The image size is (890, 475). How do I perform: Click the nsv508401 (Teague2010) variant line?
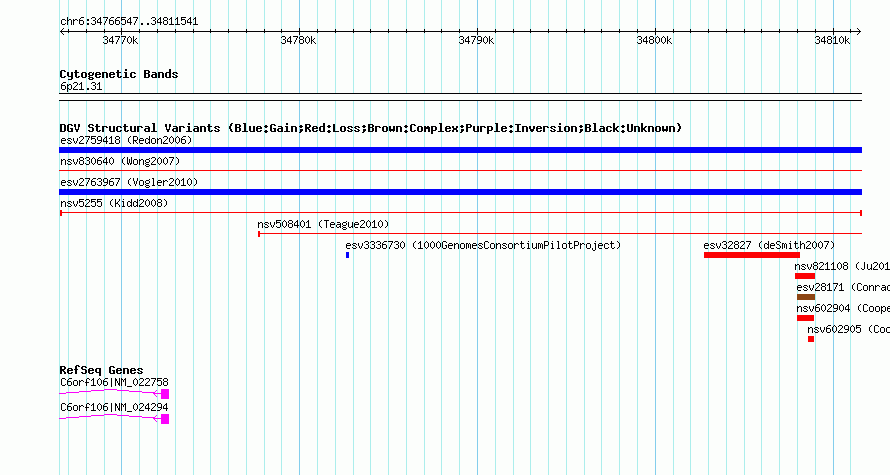tap(560, 234)
